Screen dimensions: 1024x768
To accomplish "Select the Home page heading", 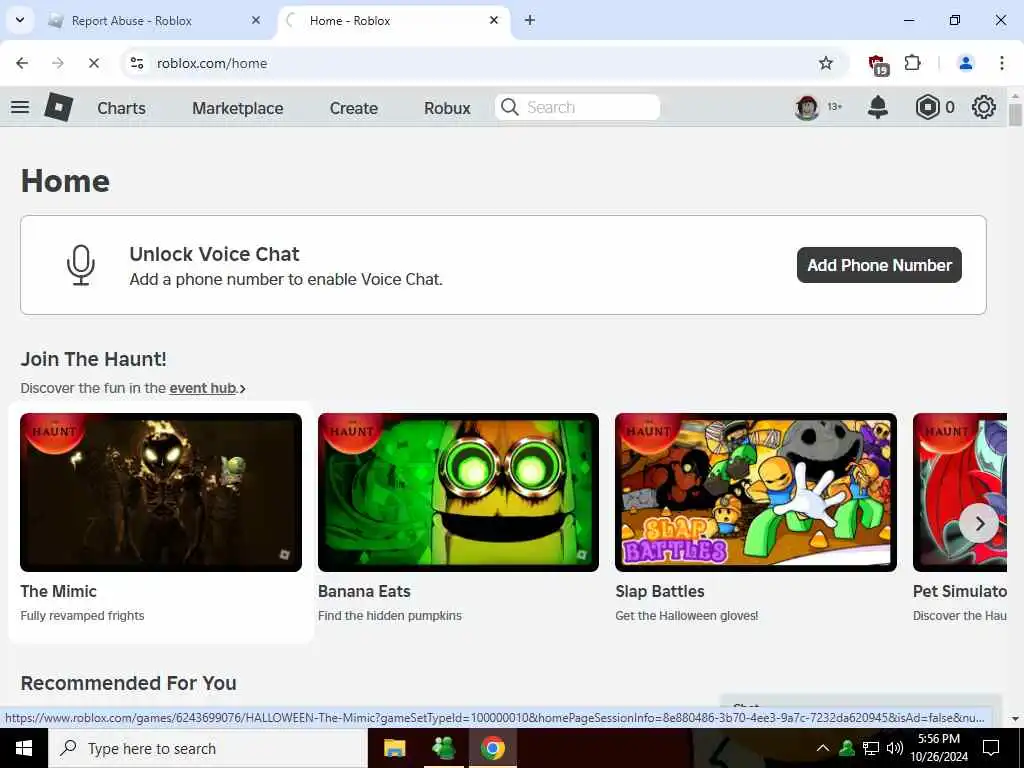I will pyautogui.click(x=65, y=181).
